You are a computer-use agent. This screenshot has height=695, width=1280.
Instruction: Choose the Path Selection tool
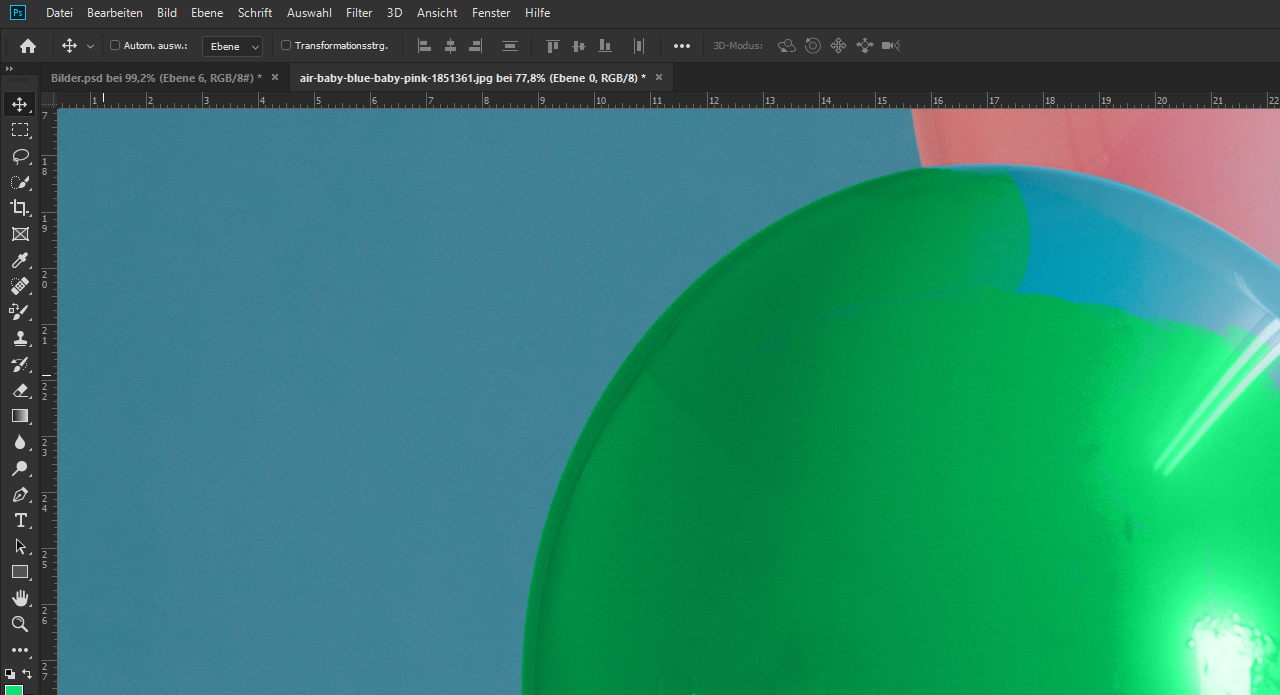click(20, 546)
